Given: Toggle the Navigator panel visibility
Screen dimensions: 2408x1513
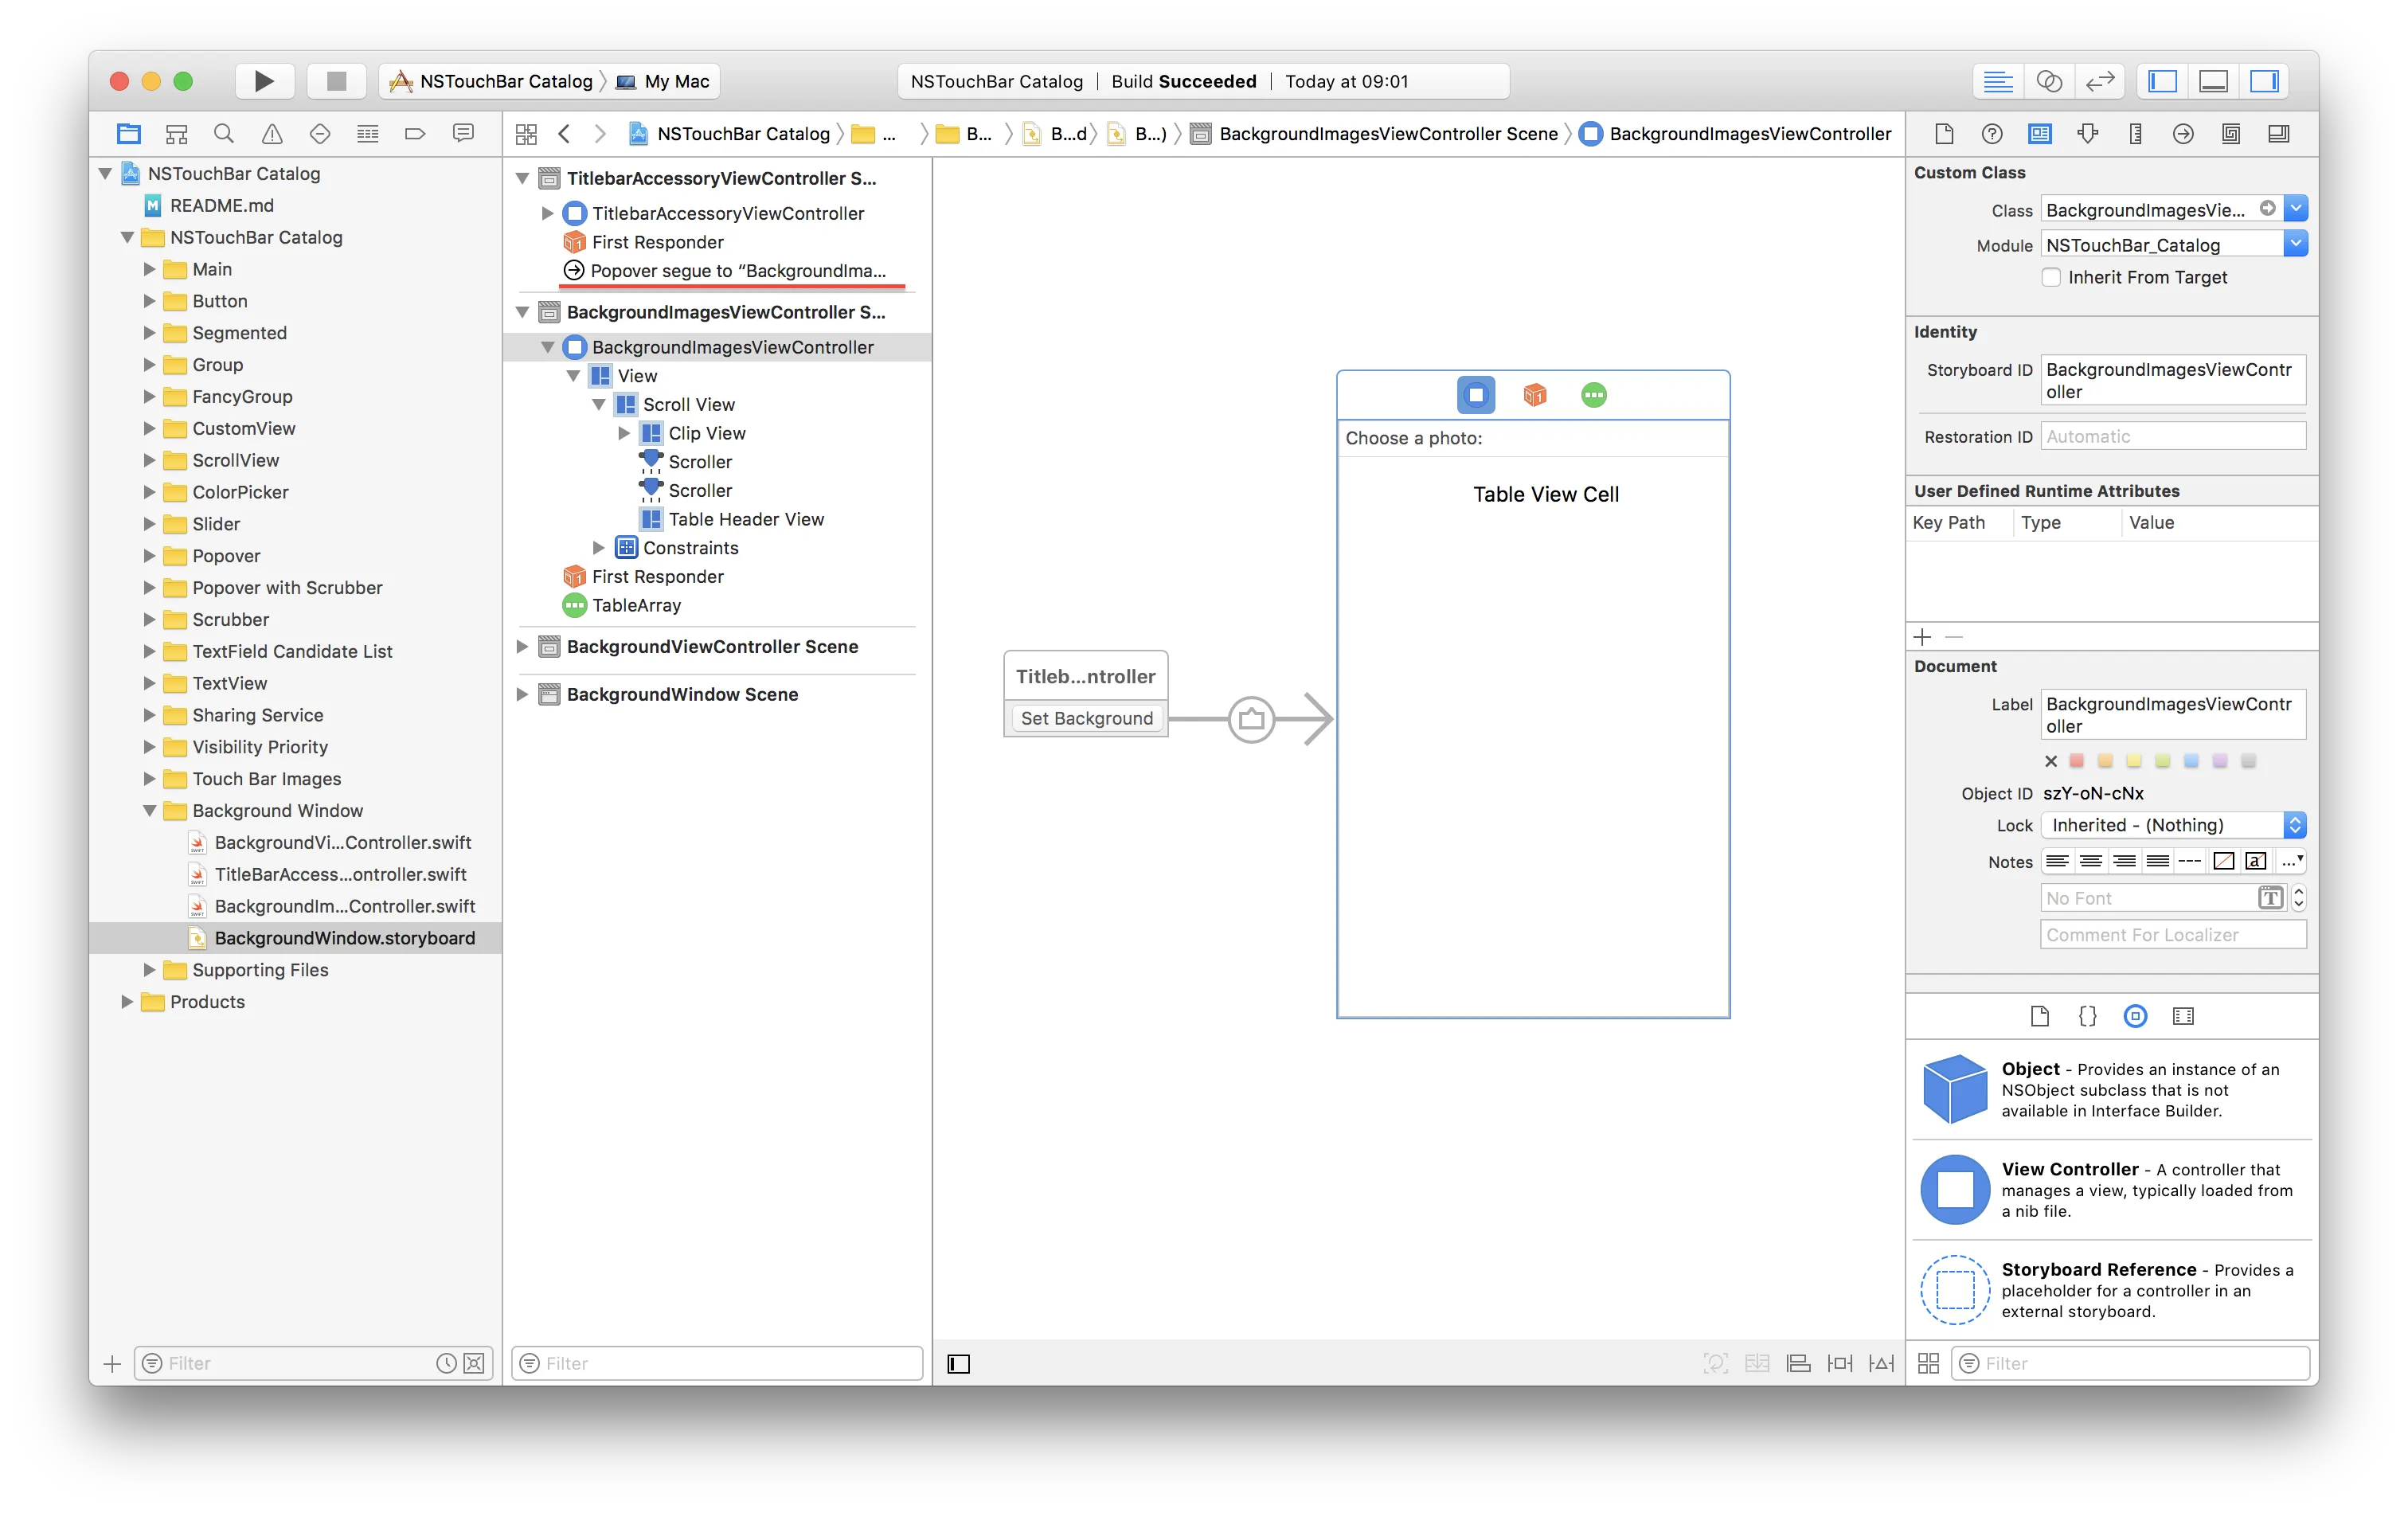Looking at the screenshot, I should (2162, 81).
